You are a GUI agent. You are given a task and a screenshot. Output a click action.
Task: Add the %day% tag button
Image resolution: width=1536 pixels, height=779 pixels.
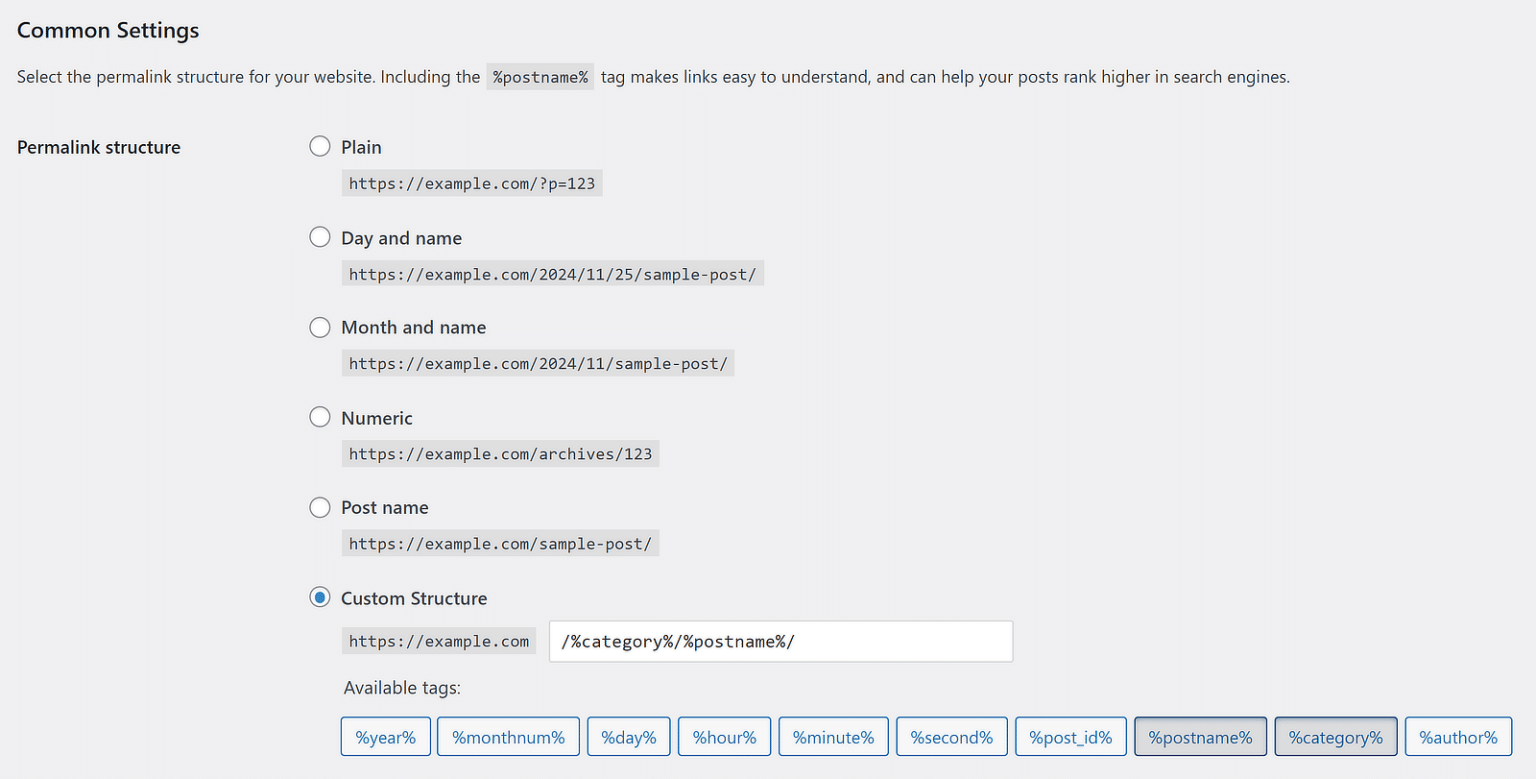point(629,737)
